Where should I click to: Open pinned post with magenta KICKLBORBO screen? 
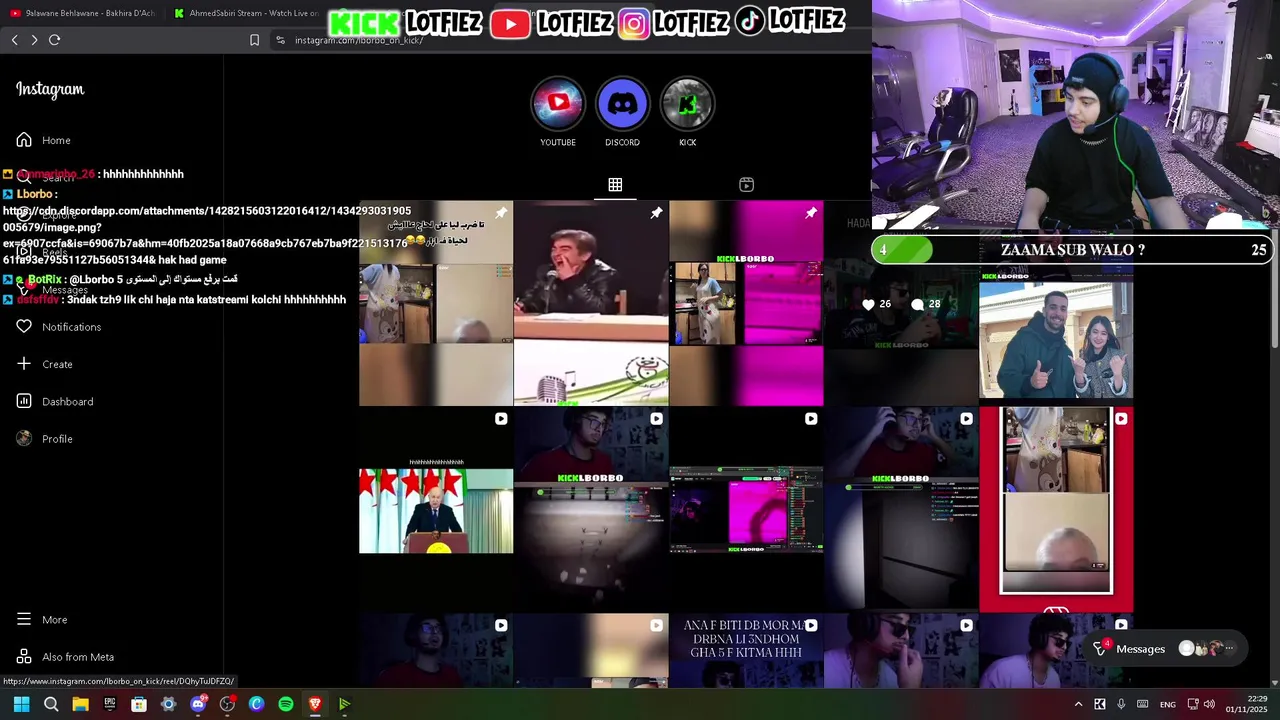(746, 303)
